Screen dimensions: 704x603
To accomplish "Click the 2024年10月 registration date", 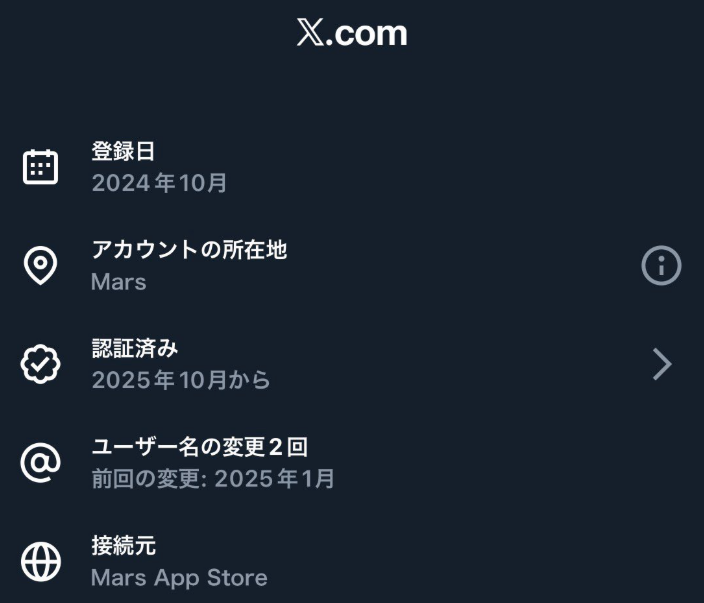I will point(160,183).
